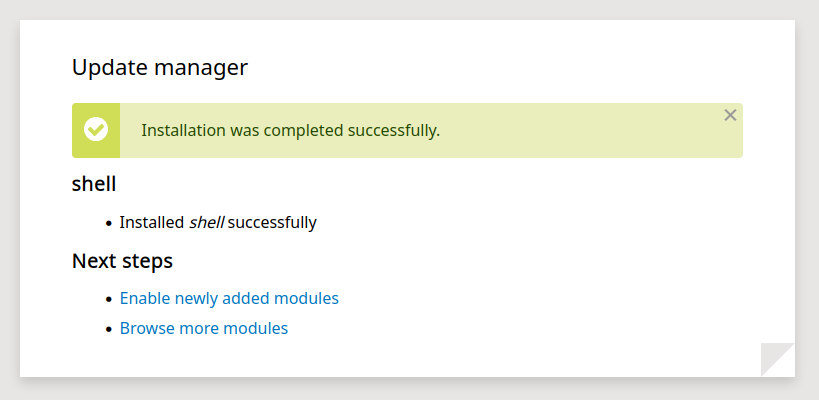The height and width of the screenshot is (400, 819).
Task: Dismiss the installation success message
Action: [x=730, y=115]
